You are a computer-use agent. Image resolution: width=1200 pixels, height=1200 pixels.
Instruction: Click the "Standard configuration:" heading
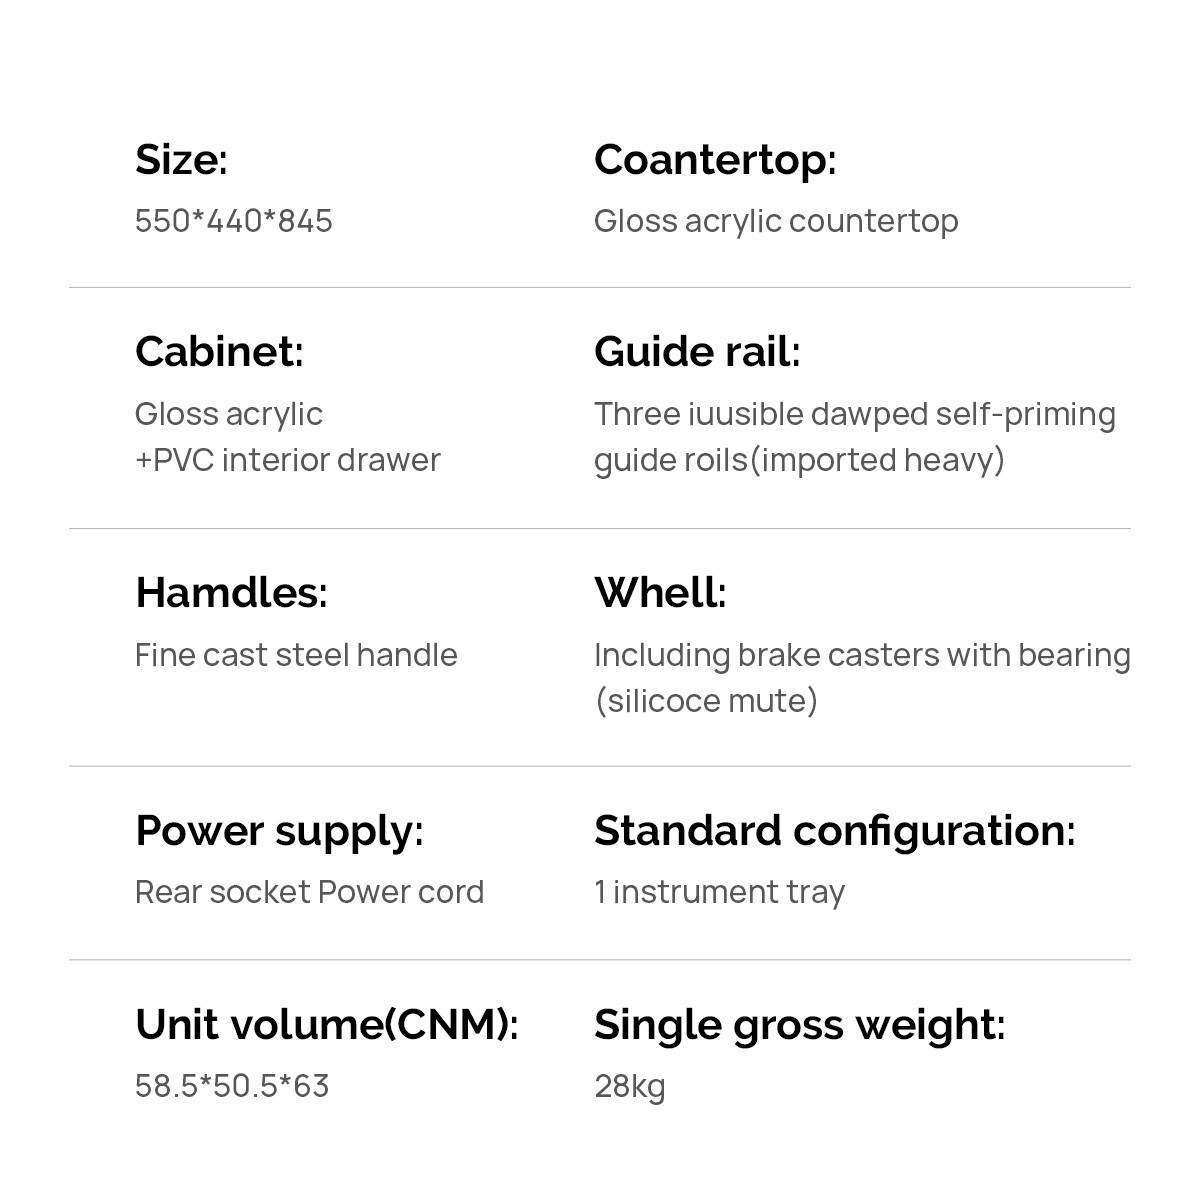834,831
